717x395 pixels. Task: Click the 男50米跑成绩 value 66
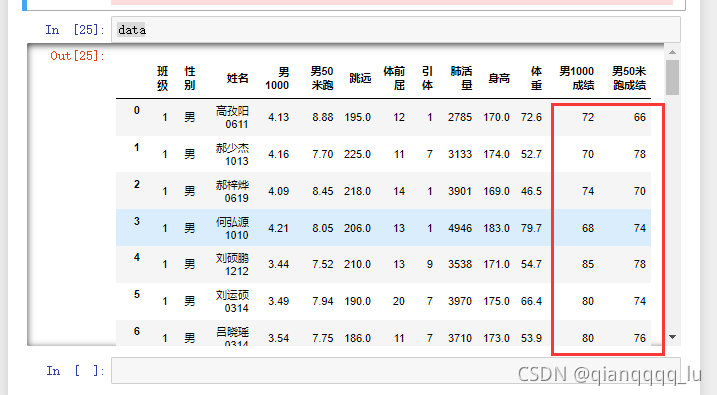coord(640,117)
